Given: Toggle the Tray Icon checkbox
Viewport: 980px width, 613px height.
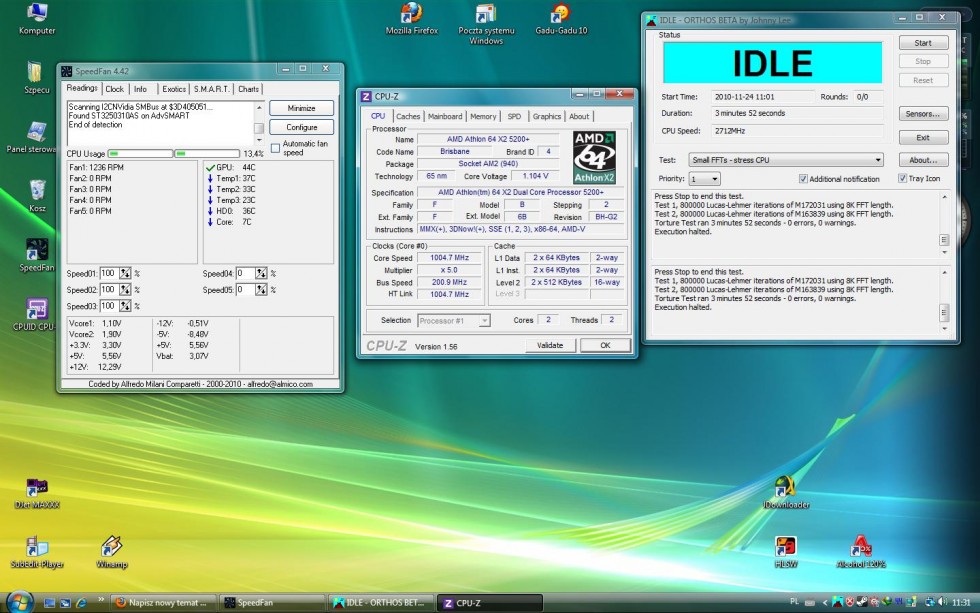Looking at the screenshot, I should point(902,179).
